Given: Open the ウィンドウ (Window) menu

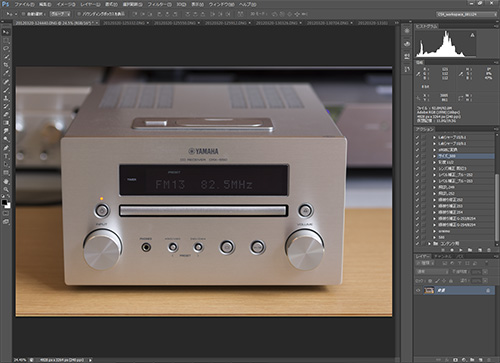Looking at the screenshot, I should tap(221, 5).
